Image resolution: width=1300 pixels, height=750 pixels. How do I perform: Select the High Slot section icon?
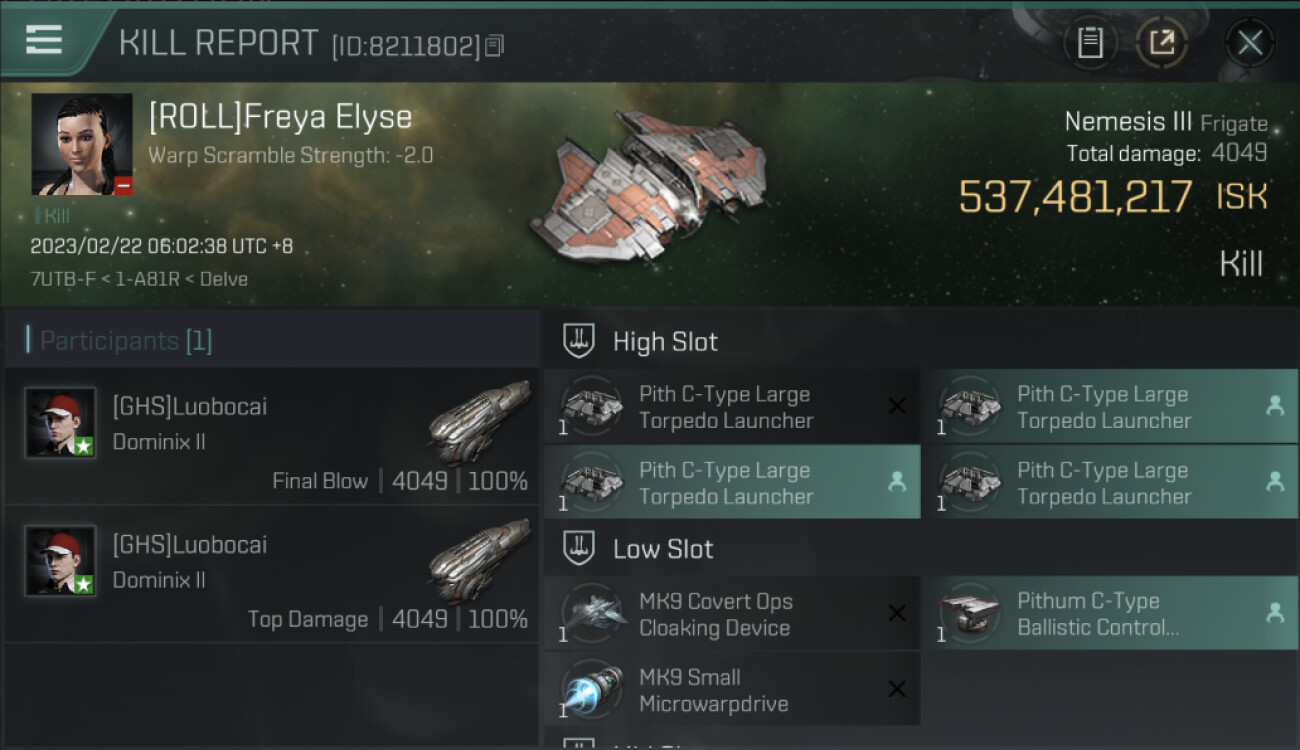pyautogui.click(x=580, y=341)
